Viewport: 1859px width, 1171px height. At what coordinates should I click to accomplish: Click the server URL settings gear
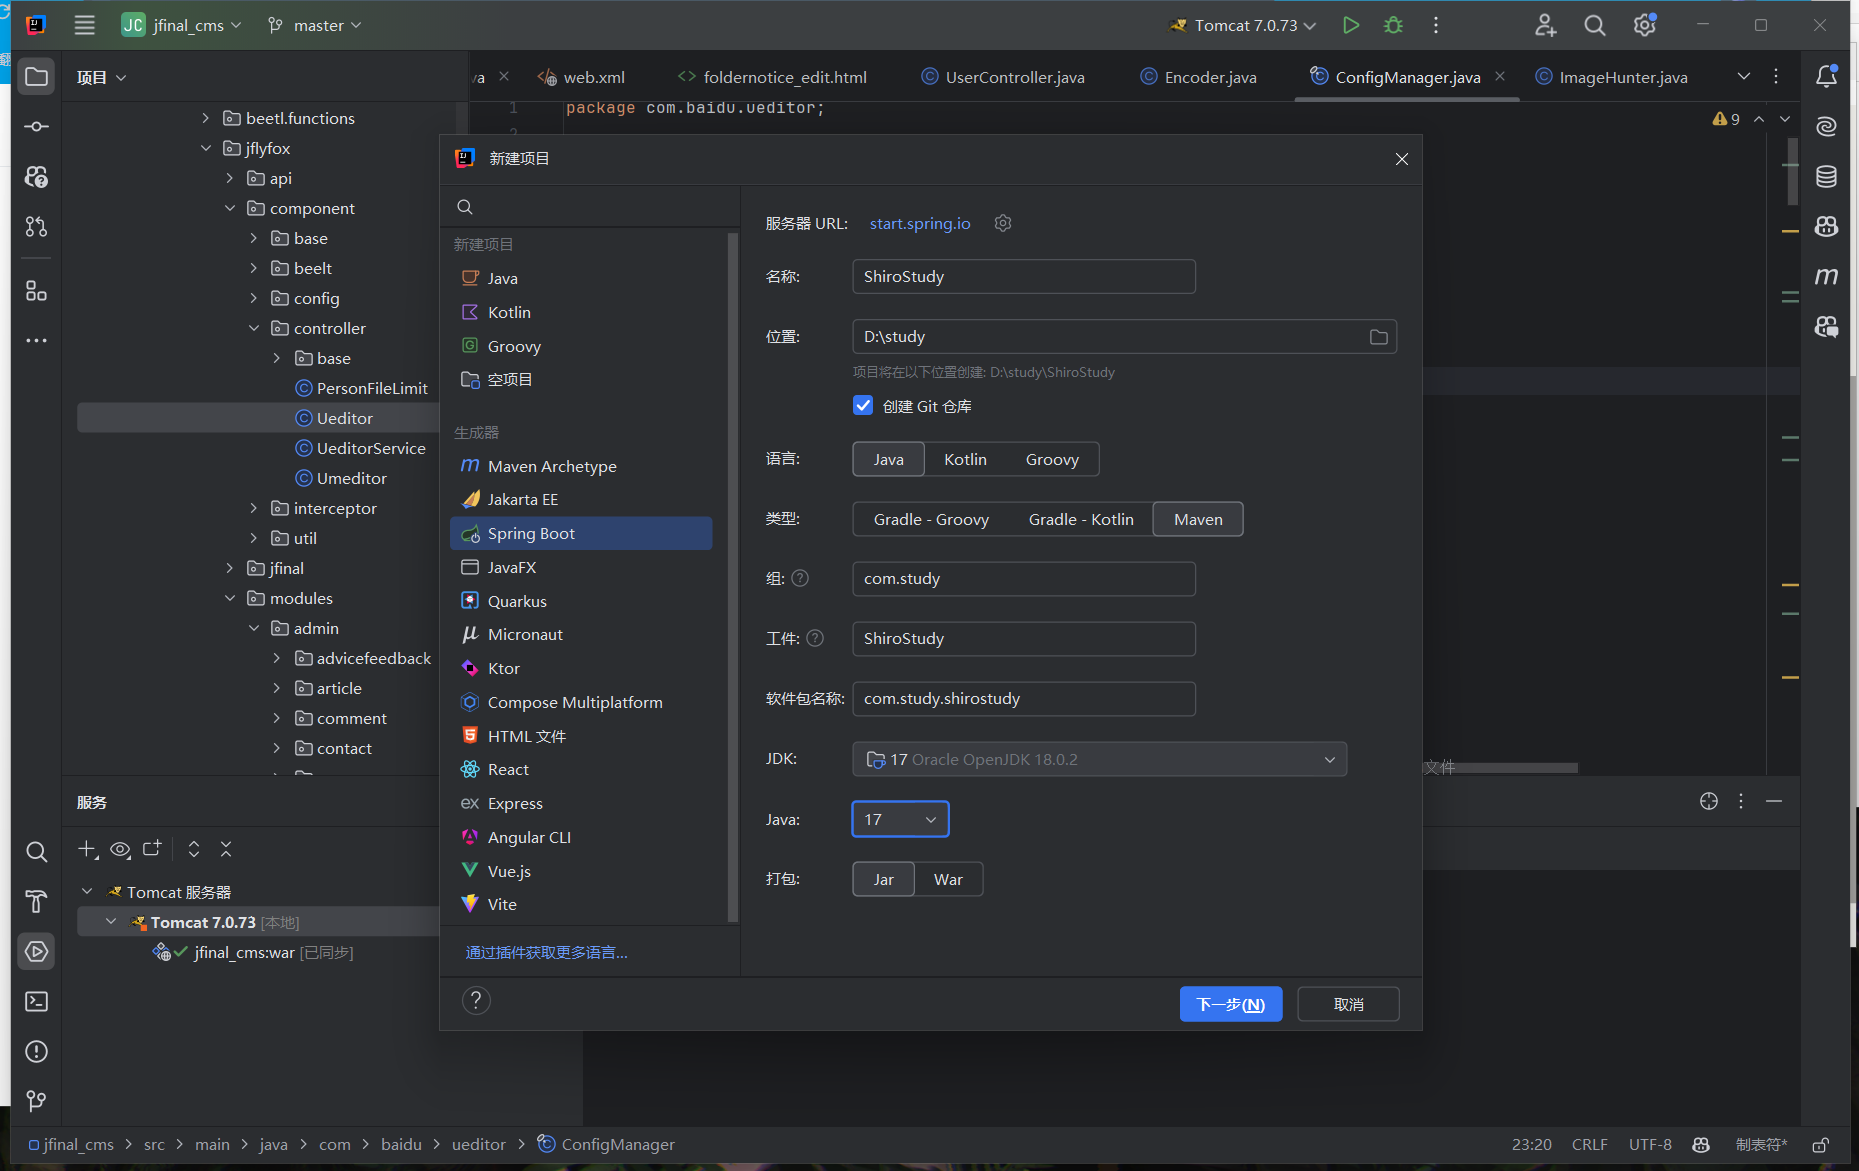tap(1003, 223)
